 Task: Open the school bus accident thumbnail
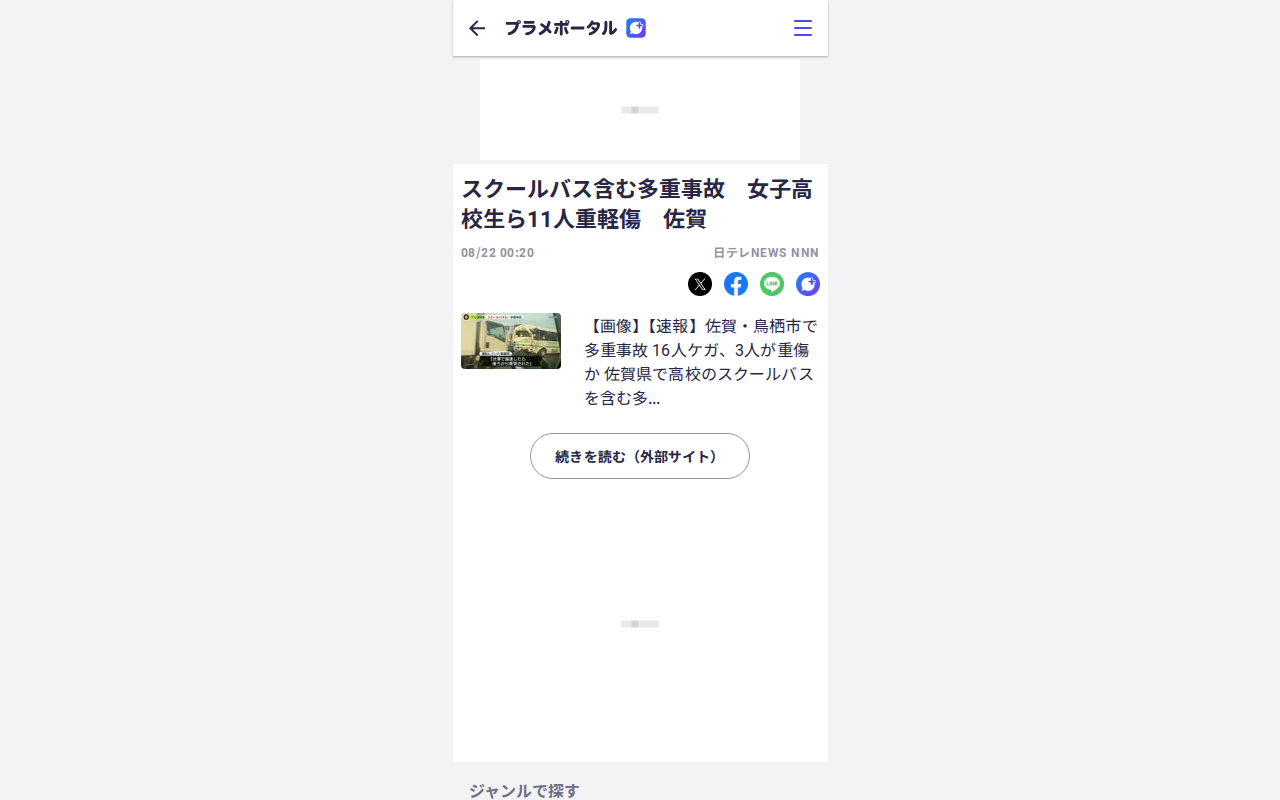(x=511, y=341)
